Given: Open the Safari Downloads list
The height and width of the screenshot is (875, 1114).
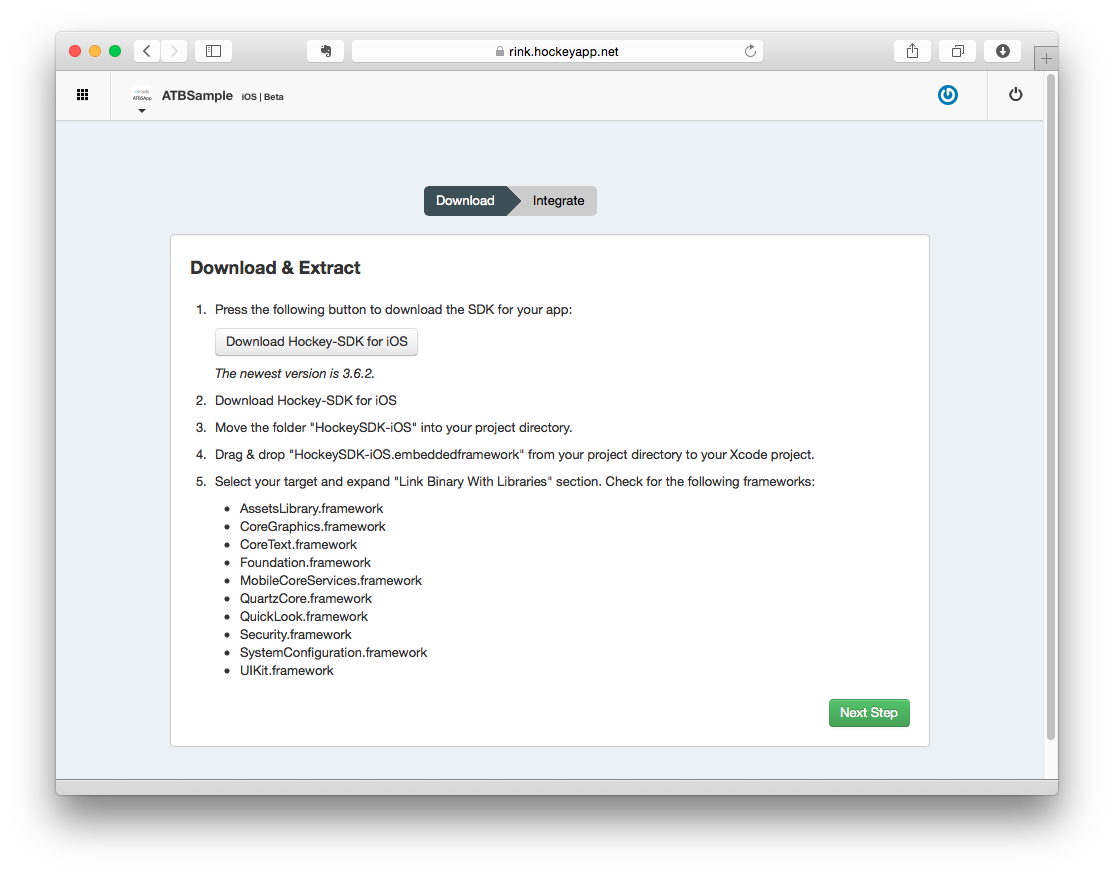Looking at the screenshot, I should (1002, 51).
